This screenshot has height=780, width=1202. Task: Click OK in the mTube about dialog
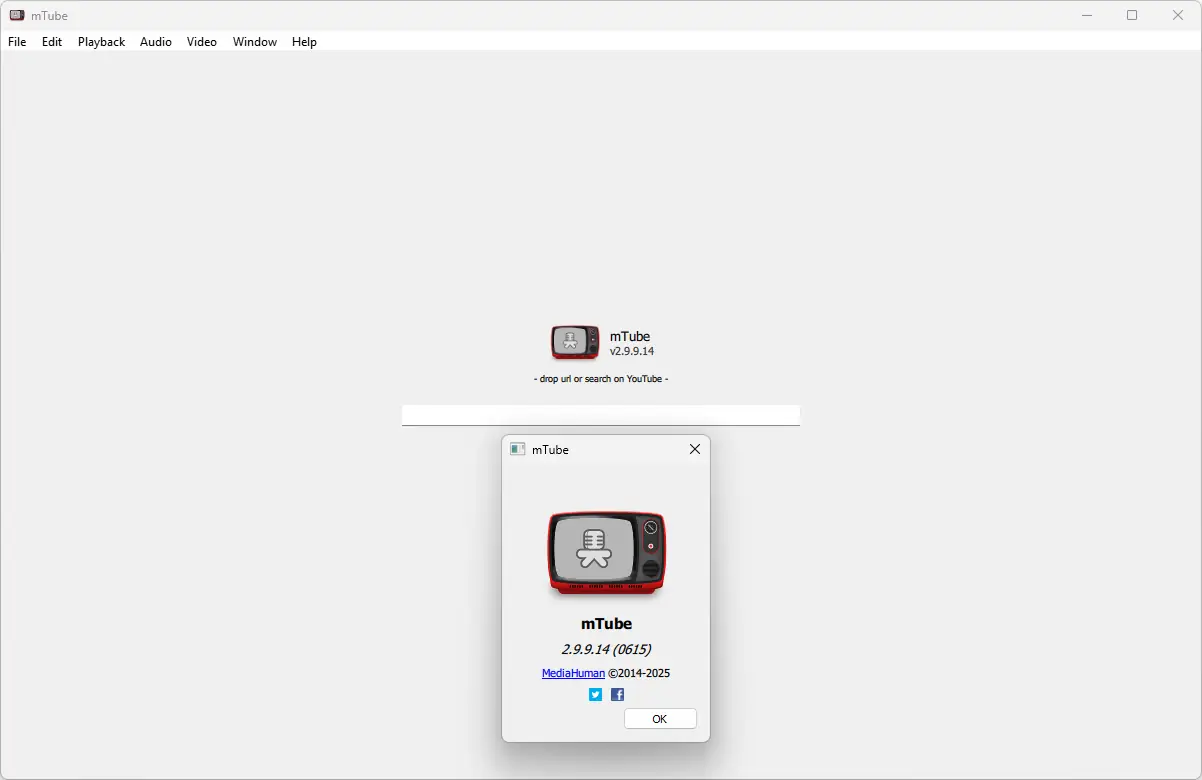[660, 719]
